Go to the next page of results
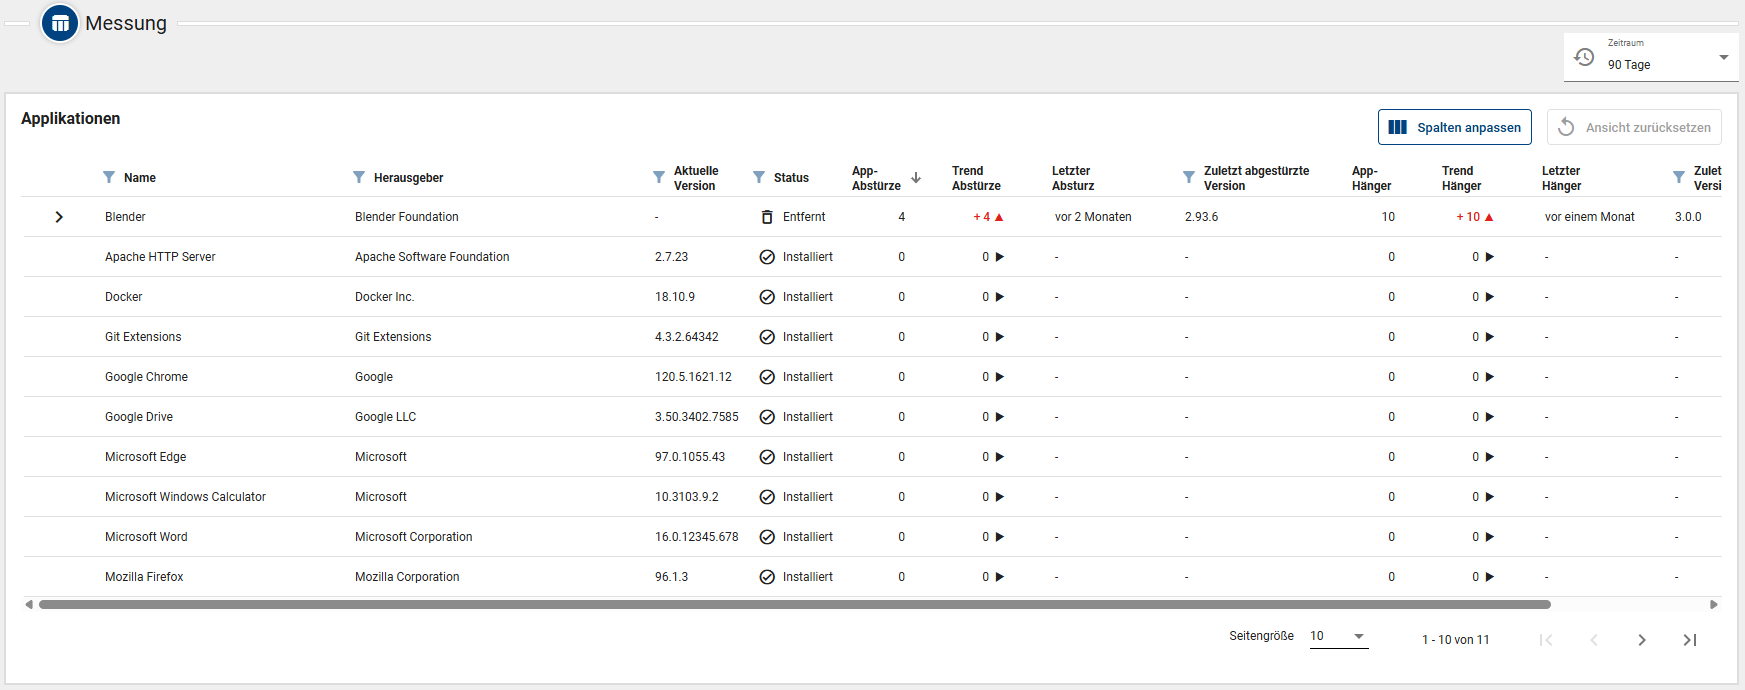The width and height of the screenshot is (1745, 690). click(1641, 640)
